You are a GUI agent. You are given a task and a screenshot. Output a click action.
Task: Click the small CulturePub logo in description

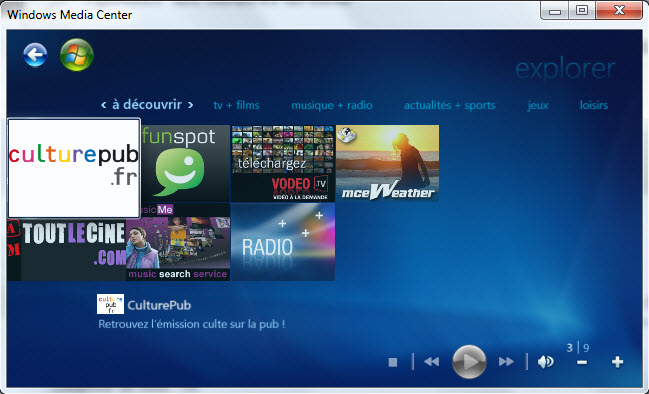pos(111,304)
